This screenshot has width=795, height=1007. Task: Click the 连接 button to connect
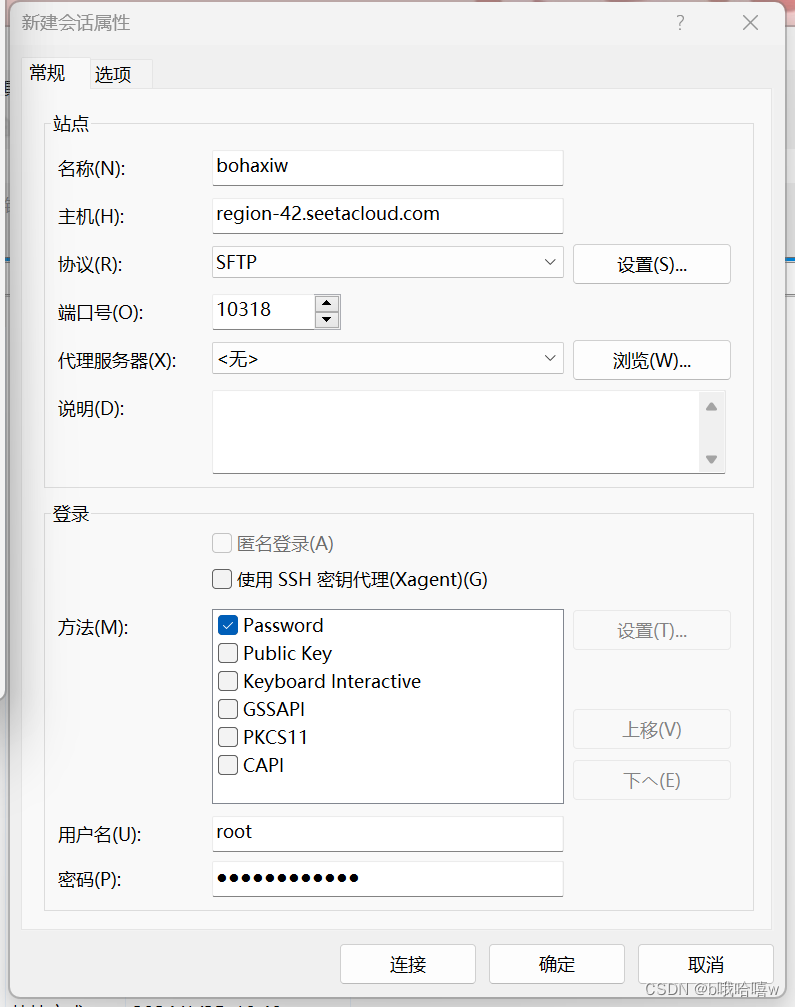[x=407, y=963]
